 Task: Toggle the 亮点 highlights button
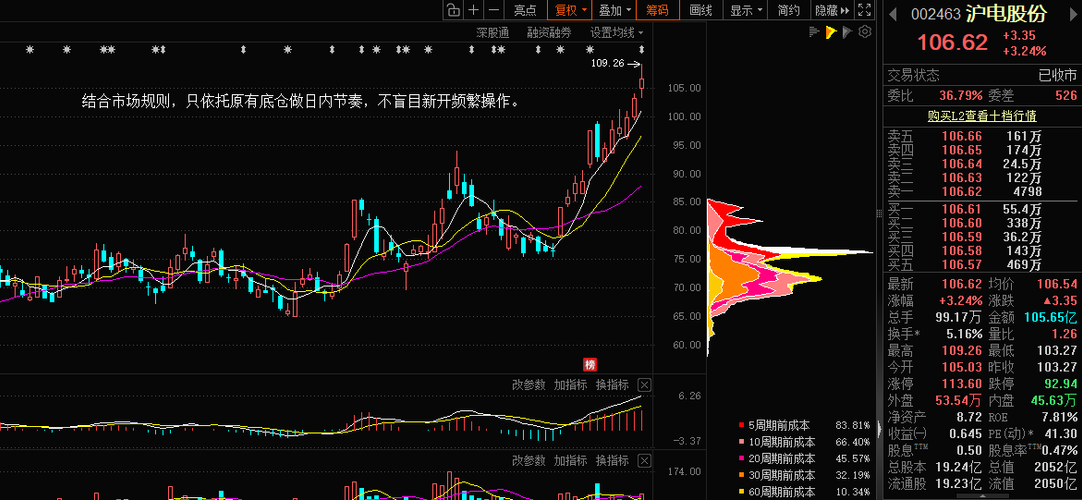click(x=524, y=10)
